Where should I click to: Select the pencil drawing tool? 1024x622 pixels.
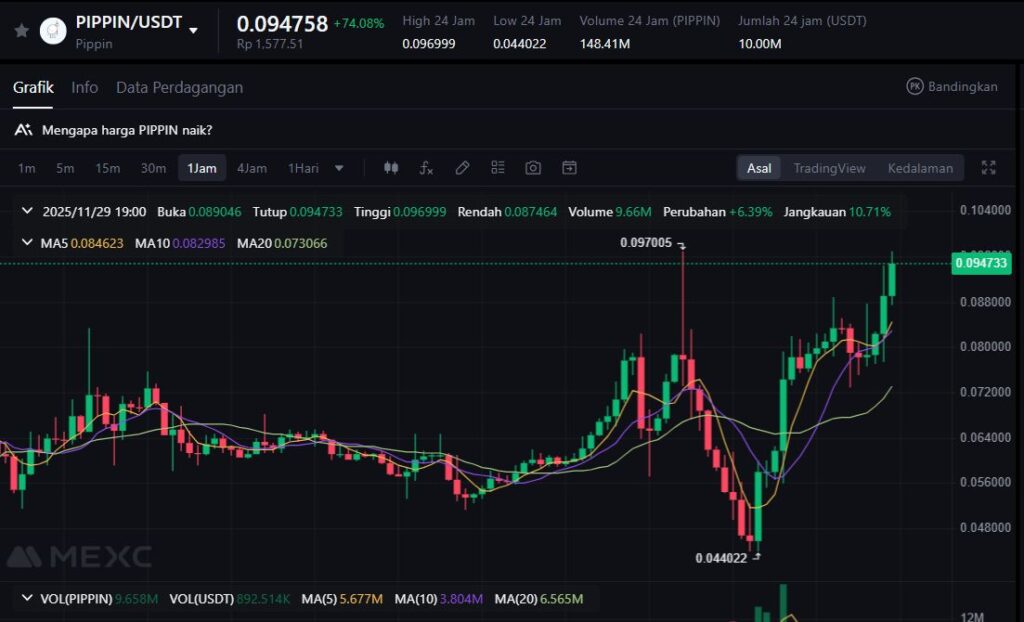coord(462,168)
